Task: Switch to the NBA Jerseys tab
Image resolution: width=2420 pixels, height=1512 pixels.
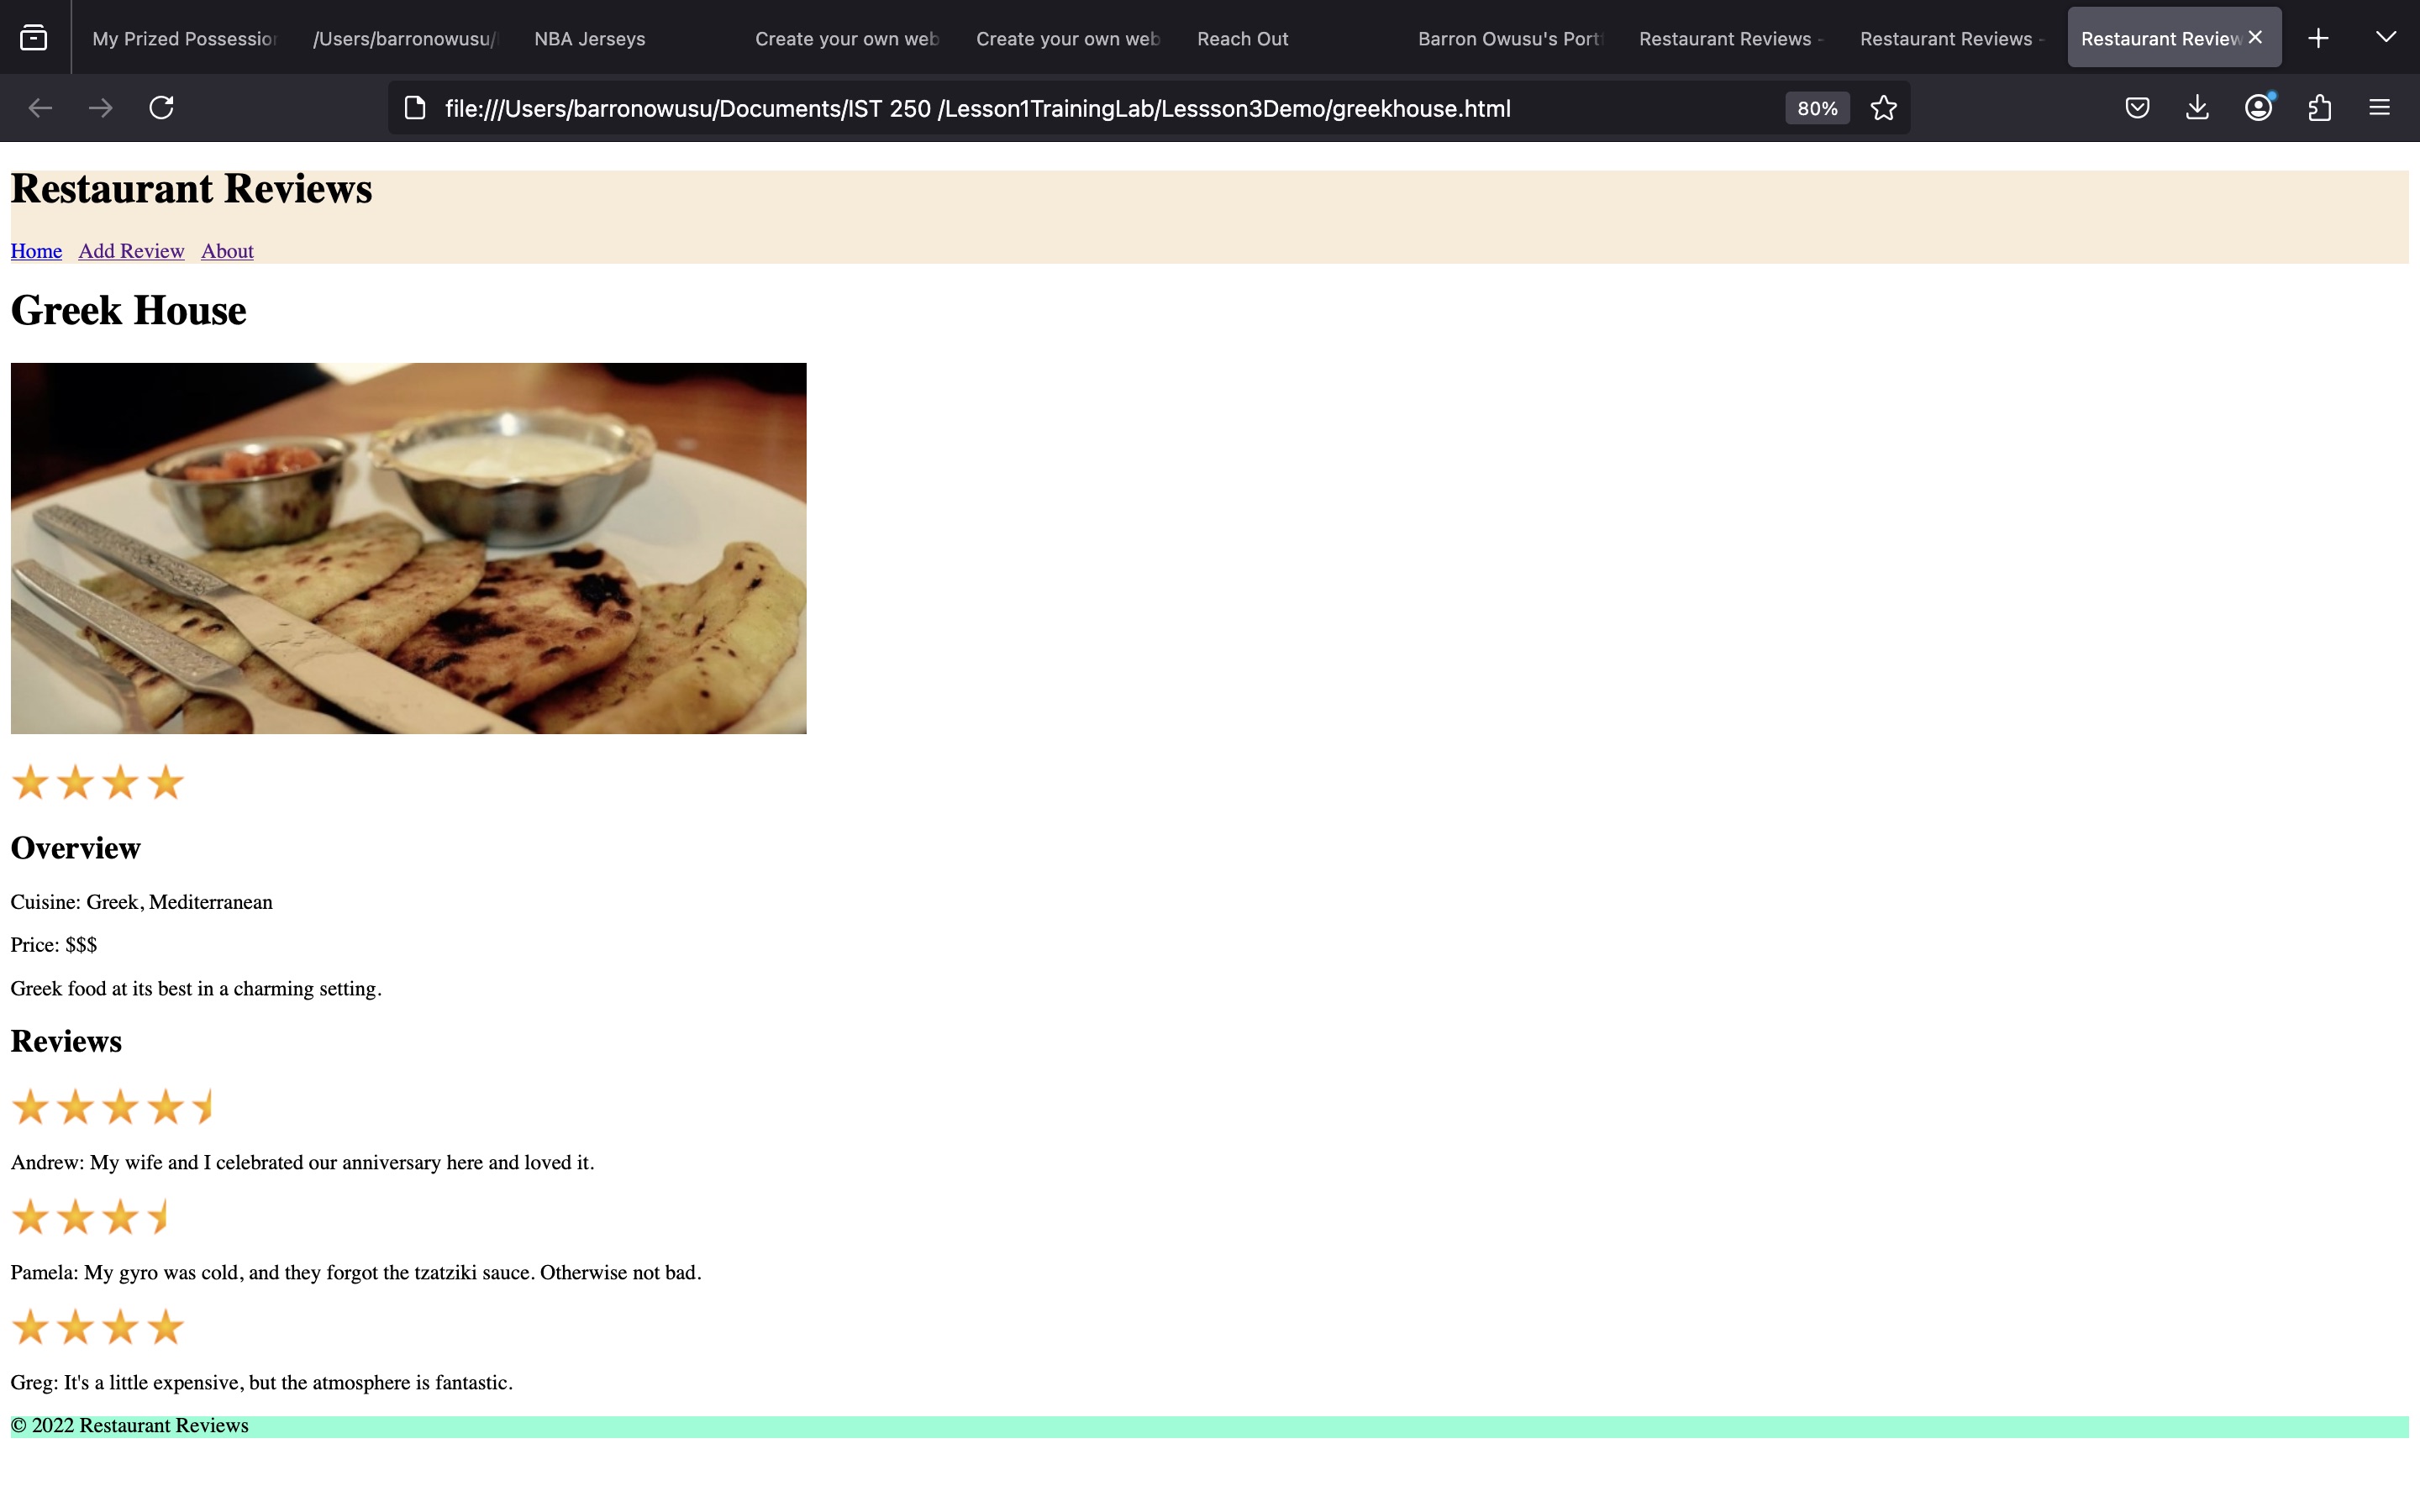Action: pyautogui.click(x=589, y=38)
